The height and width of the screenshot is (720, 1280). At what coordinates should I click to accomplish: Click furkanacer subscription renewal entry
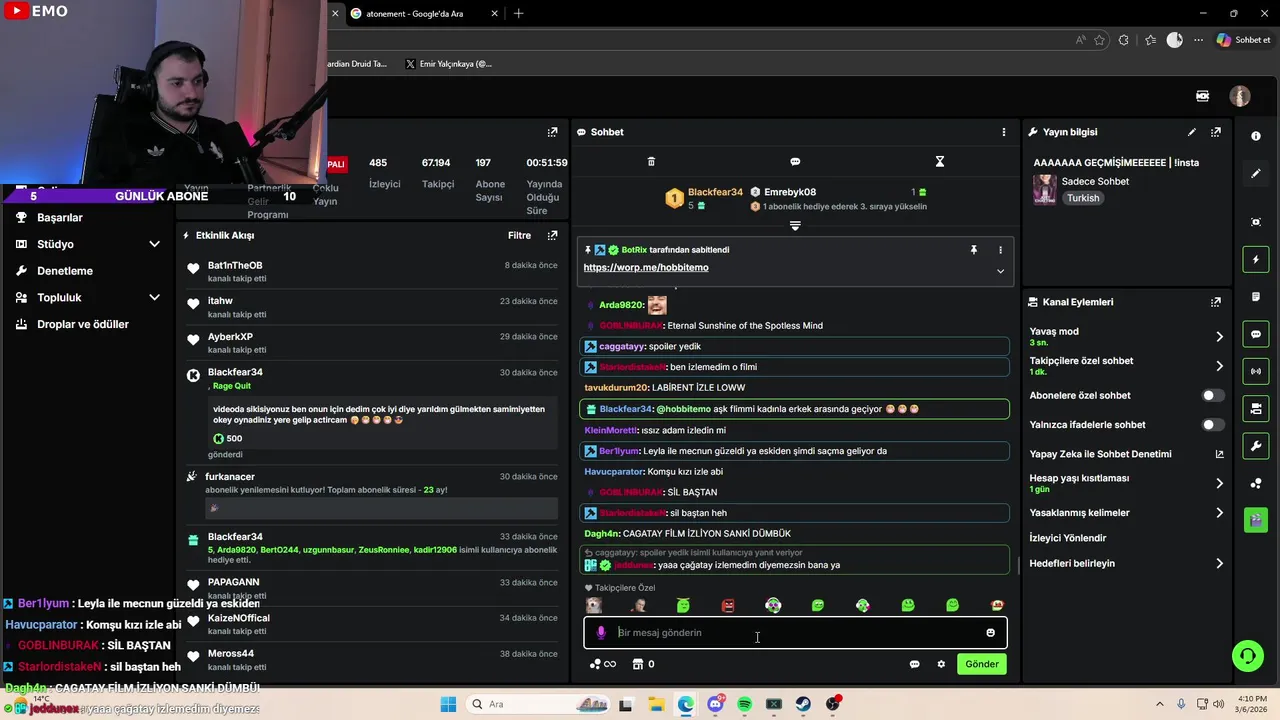[373, 494]
